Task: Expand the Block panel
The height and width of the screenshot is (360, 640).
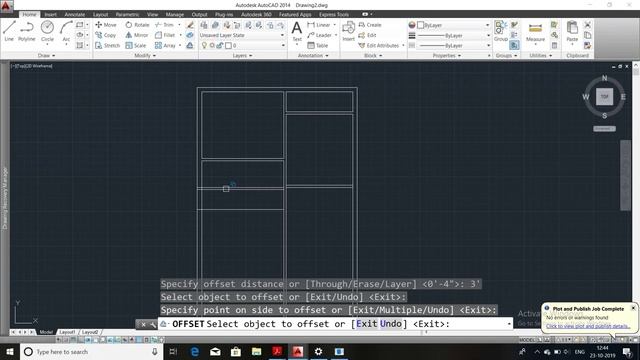Action: coord(373,55)
